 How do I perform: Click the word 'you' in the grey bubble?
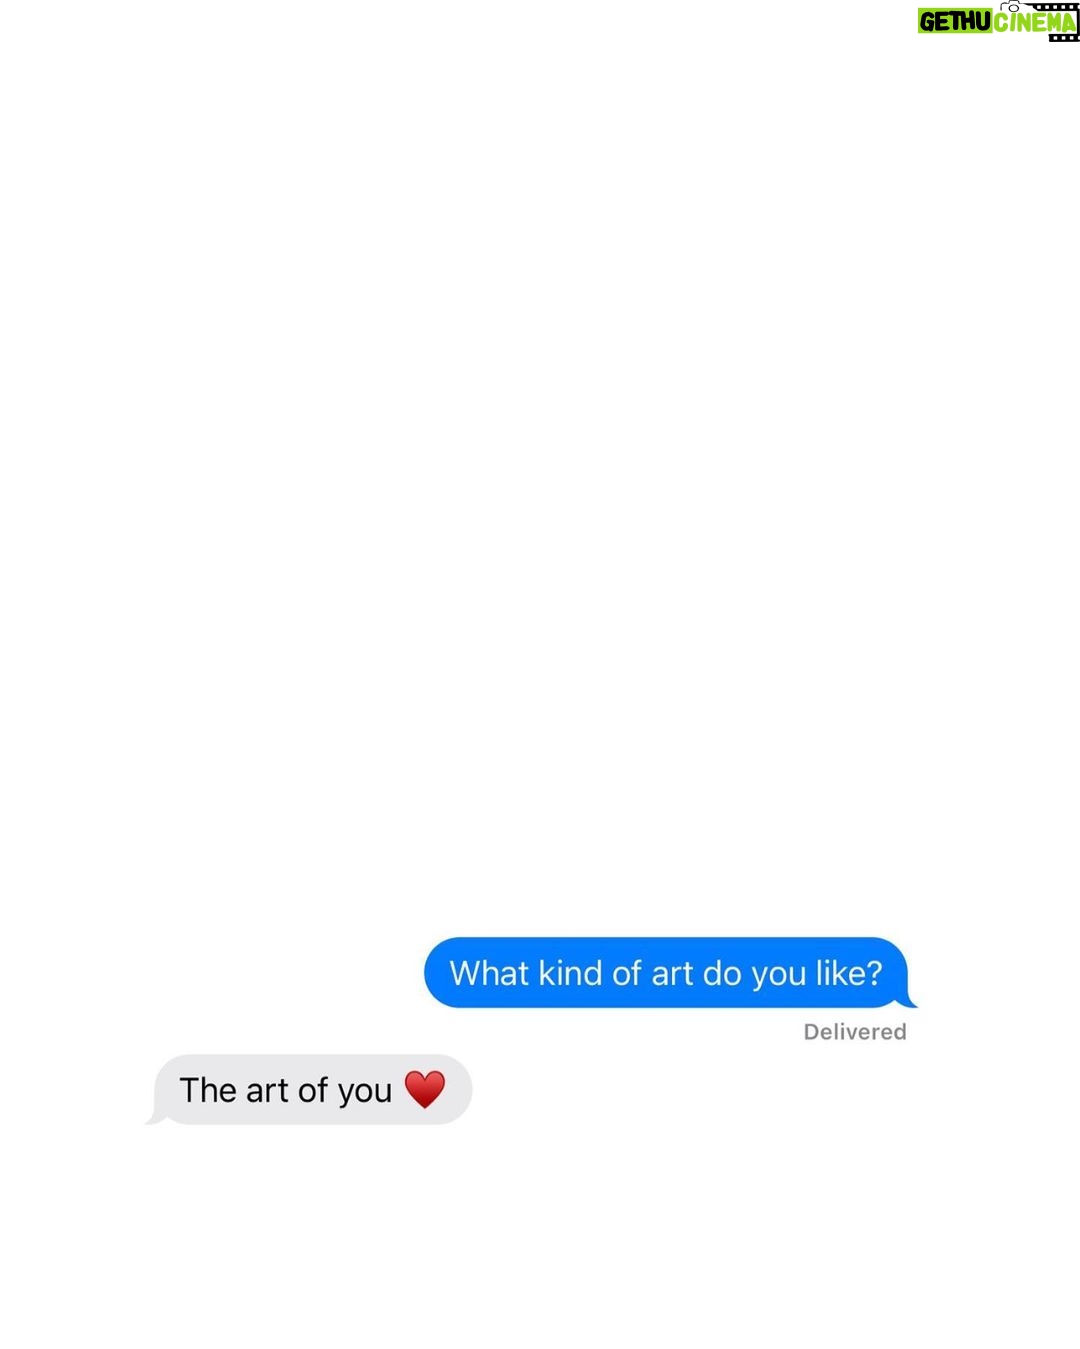[x=364, y=1092]
